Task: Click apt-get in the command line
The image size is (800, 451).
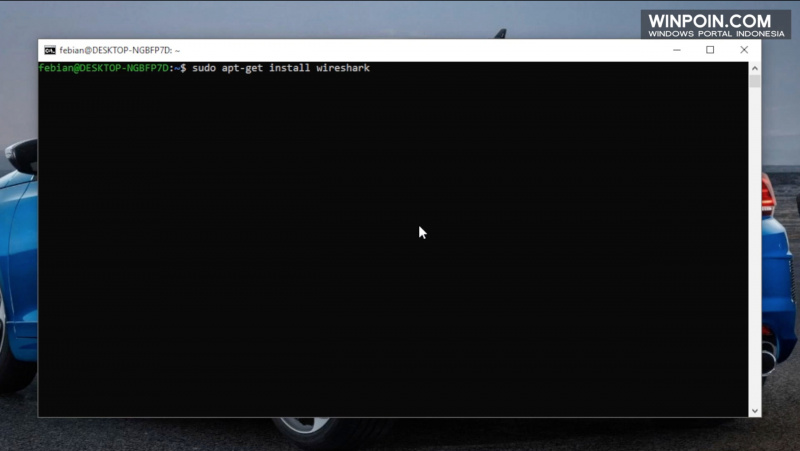Action: 242,68
